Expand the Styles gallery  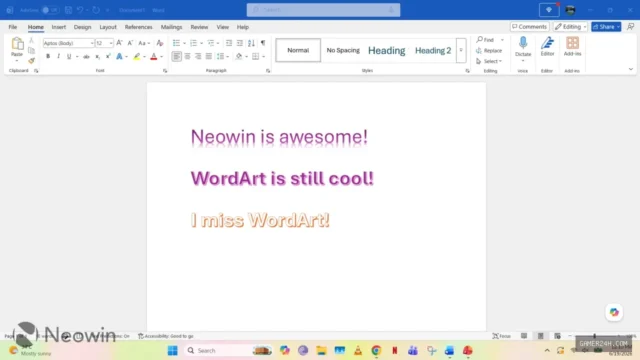(x=461, y=50)
